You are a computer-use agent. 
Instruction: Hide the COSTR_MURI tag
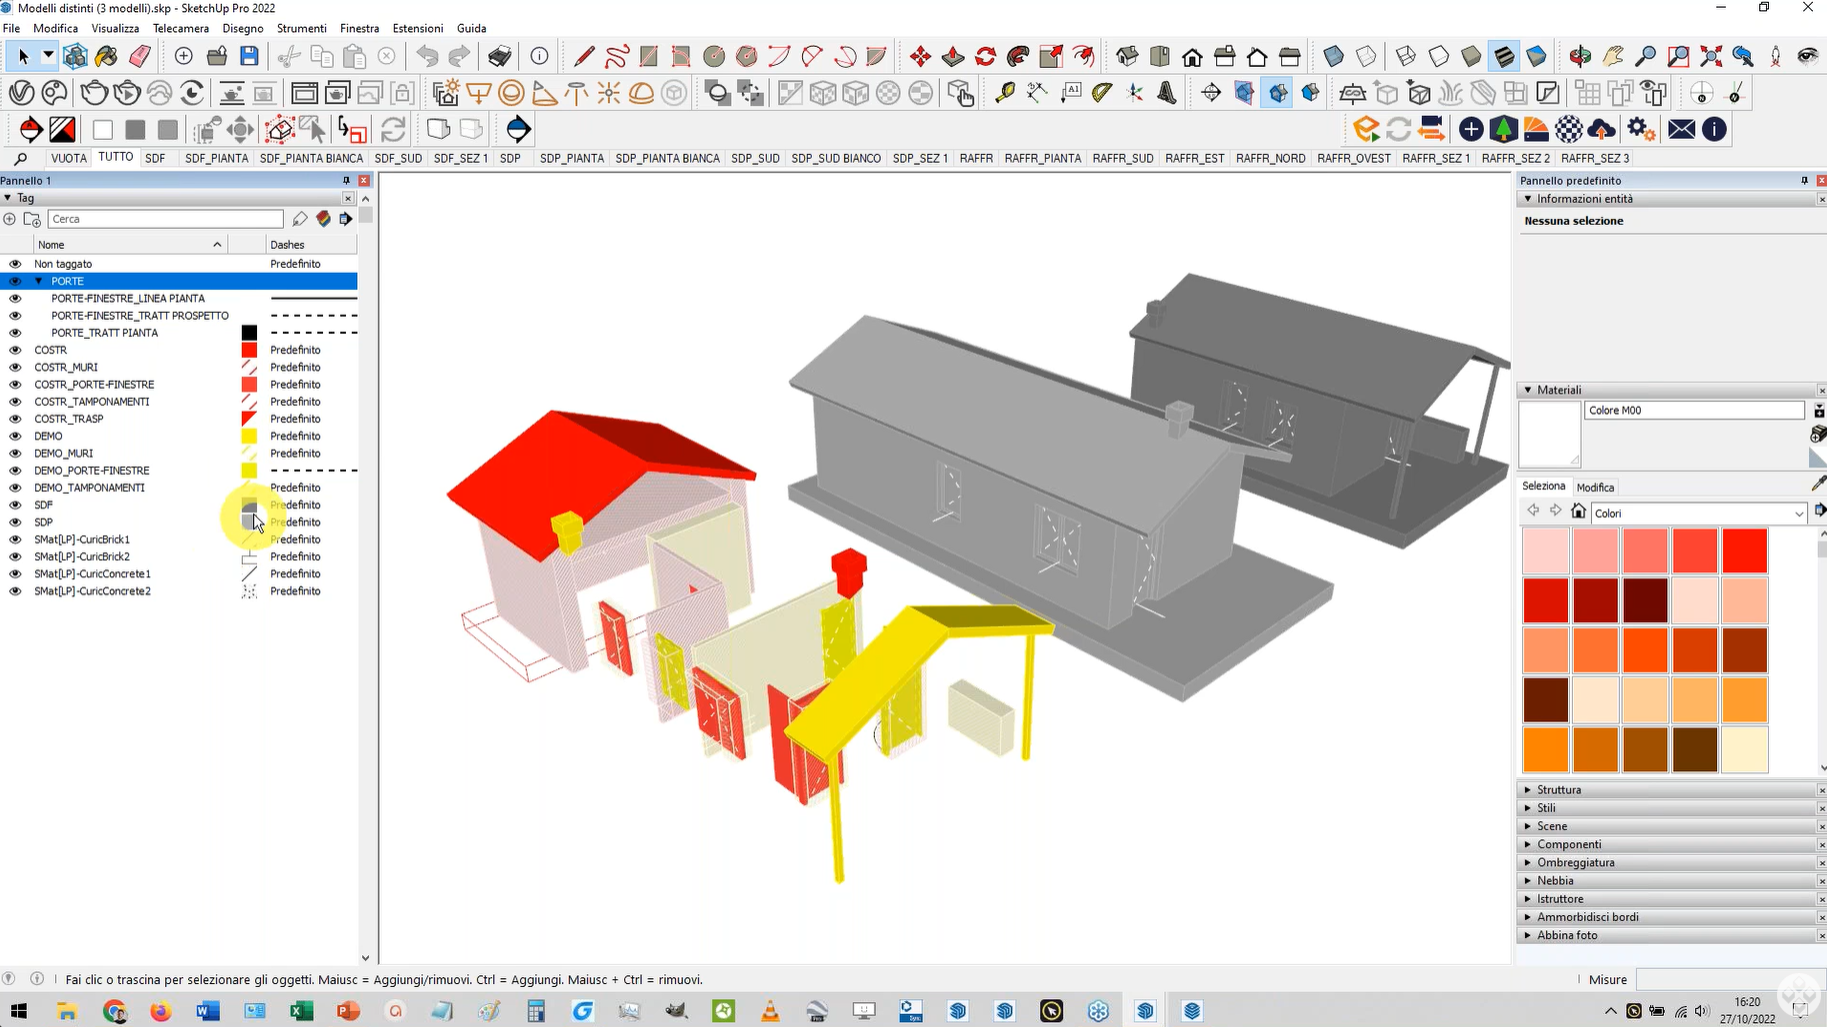click(x=15, y=367)
